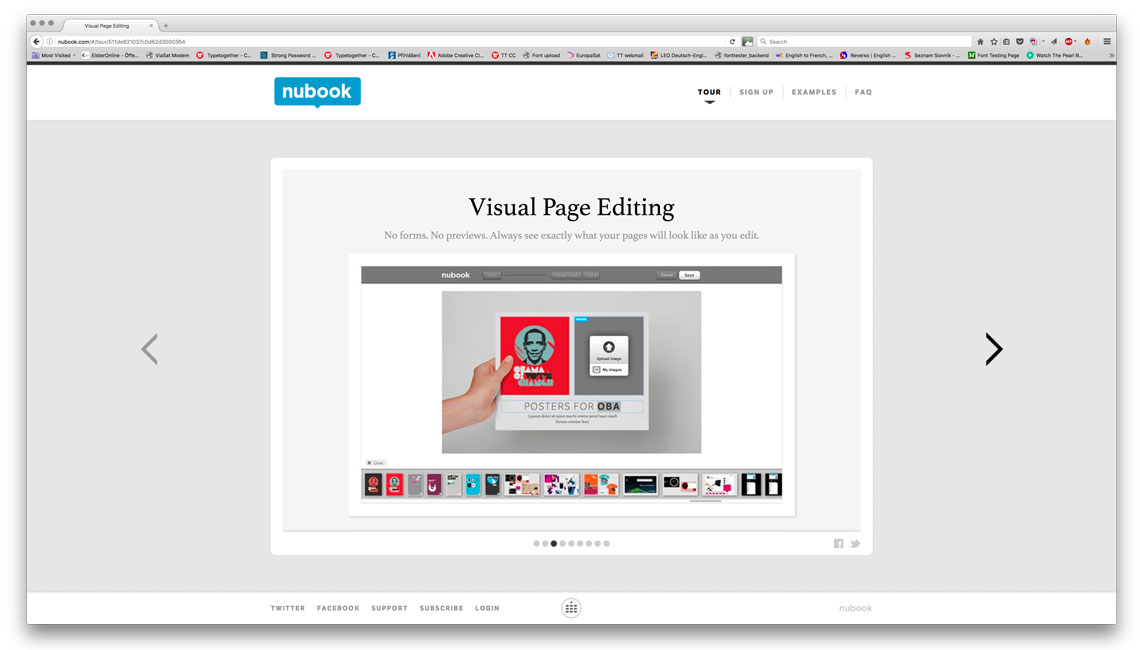1140x650 pixels.
Task: Show more bookmarks with double chevron
Action: pos(1112,55)
